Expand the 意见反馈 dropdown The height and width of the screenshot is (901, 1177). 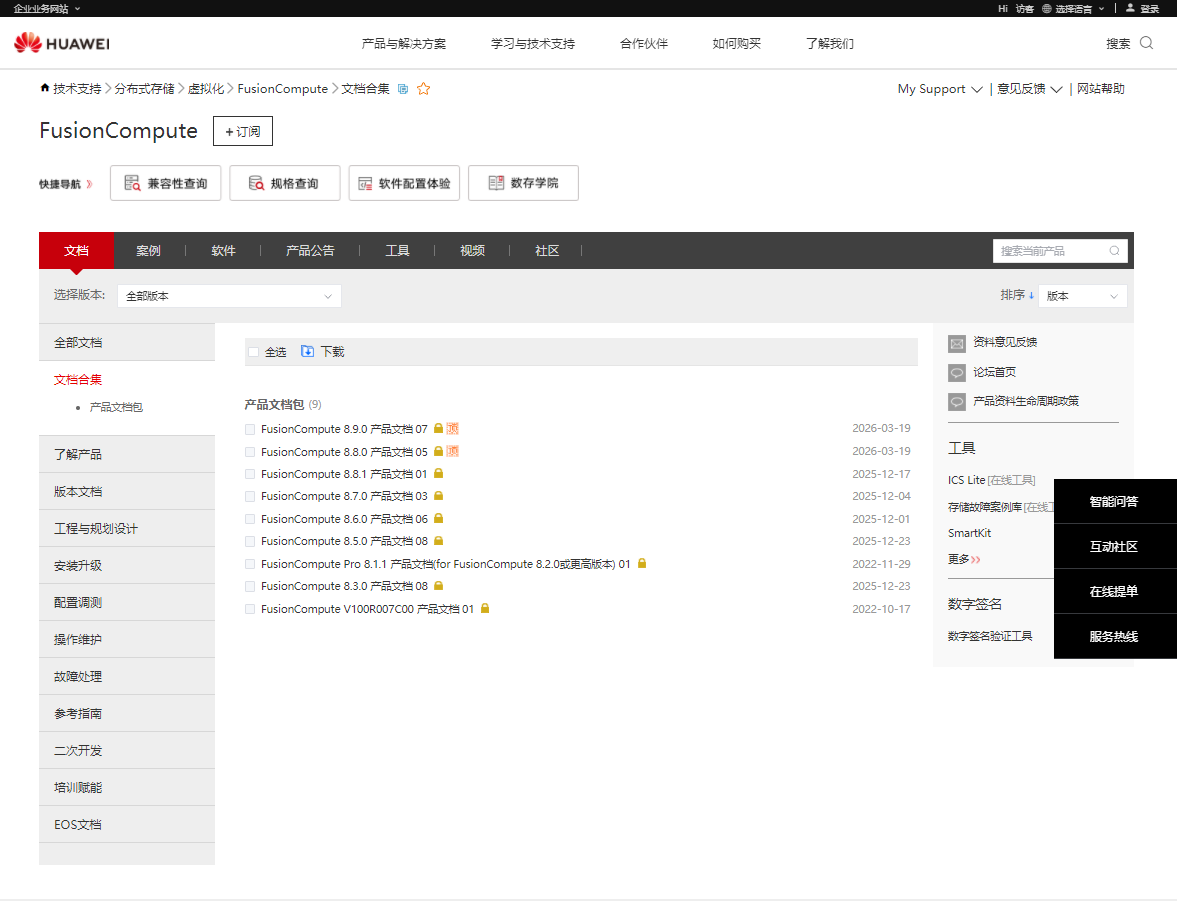1029,89
